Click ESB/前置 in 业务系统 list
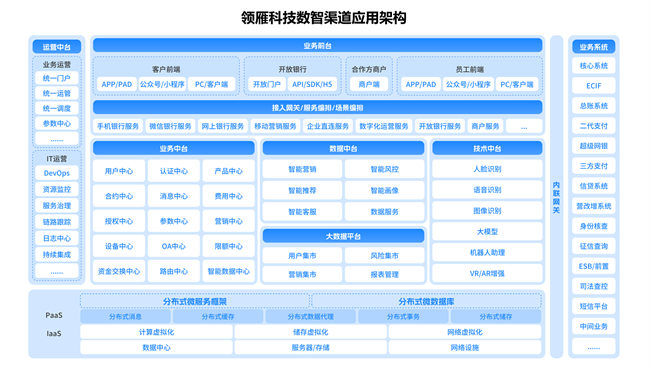This screenshot has height=367, width=650. [x=594, y=266]
